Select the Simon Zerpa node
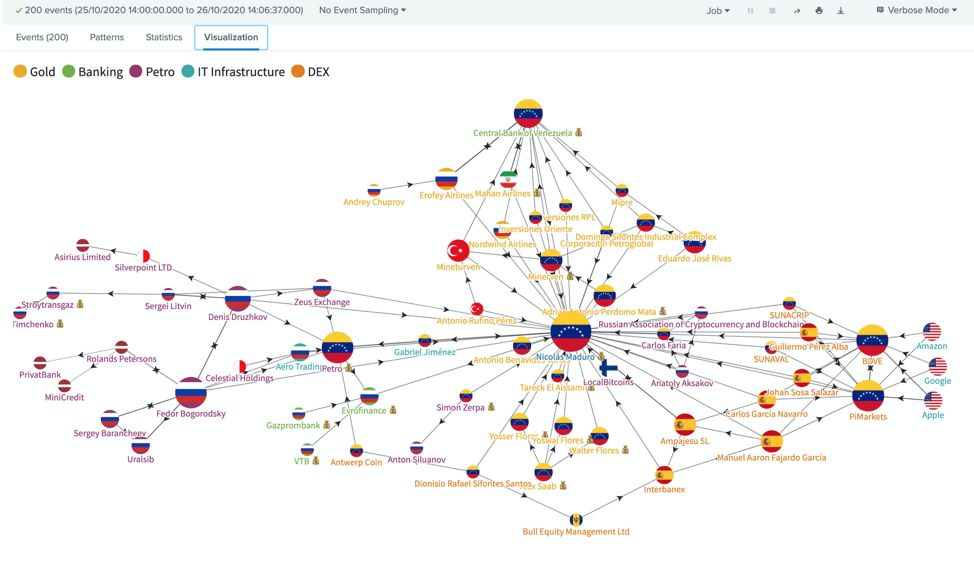The image size is (974, 575). [466, 396]
